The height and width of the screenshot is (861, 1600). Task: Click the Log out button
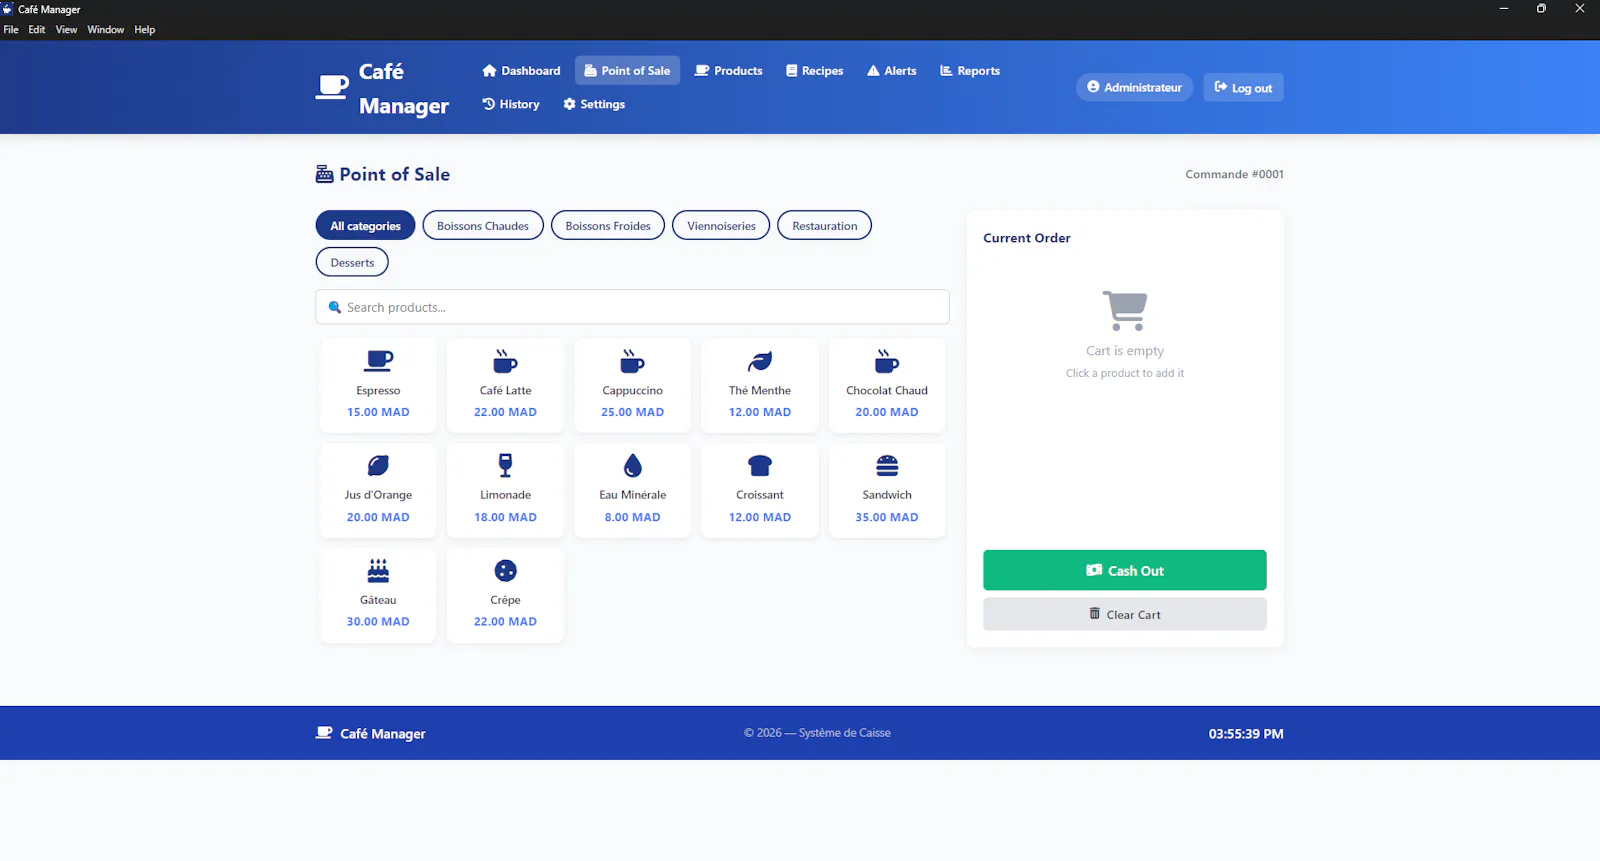1243,88
